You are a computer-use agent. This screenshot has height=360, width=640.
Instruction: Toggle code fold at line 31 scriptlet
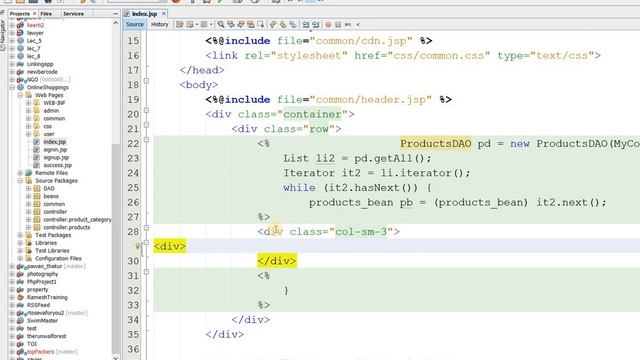tap(146, 272)
